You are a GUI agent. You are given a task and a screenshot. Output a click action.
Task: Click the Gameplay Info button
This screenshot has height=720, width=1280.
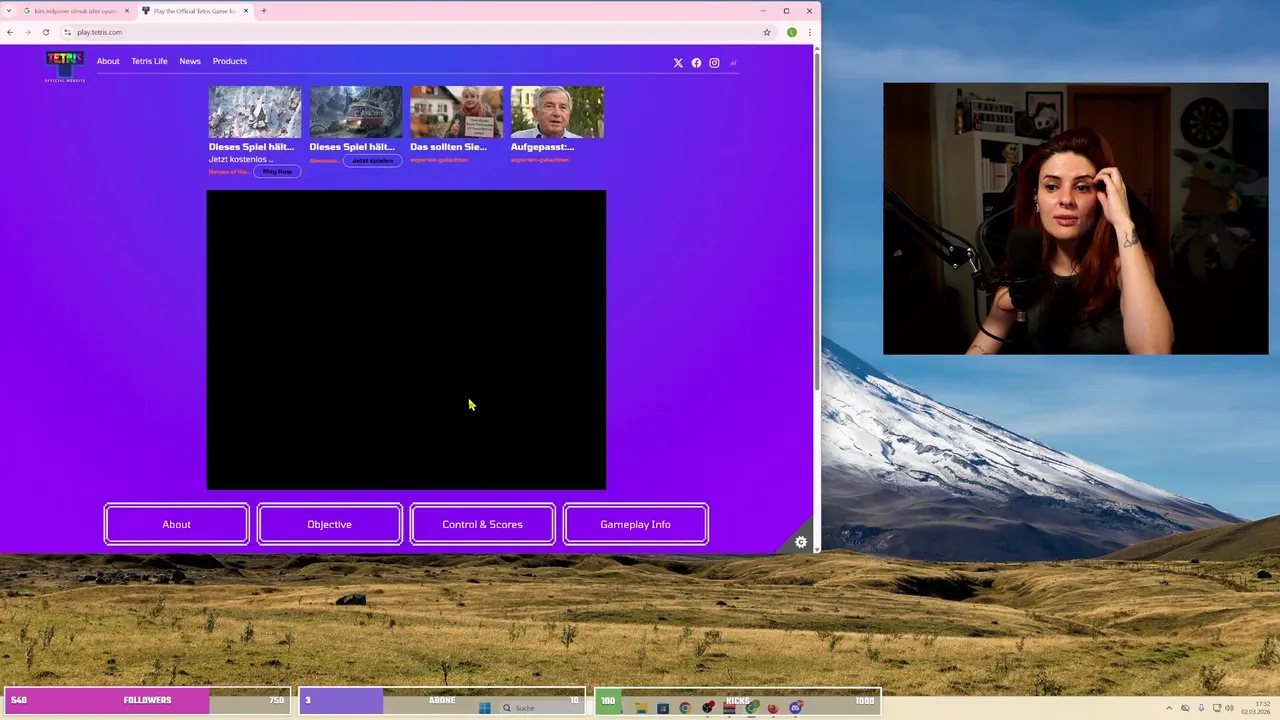(635, 524)
